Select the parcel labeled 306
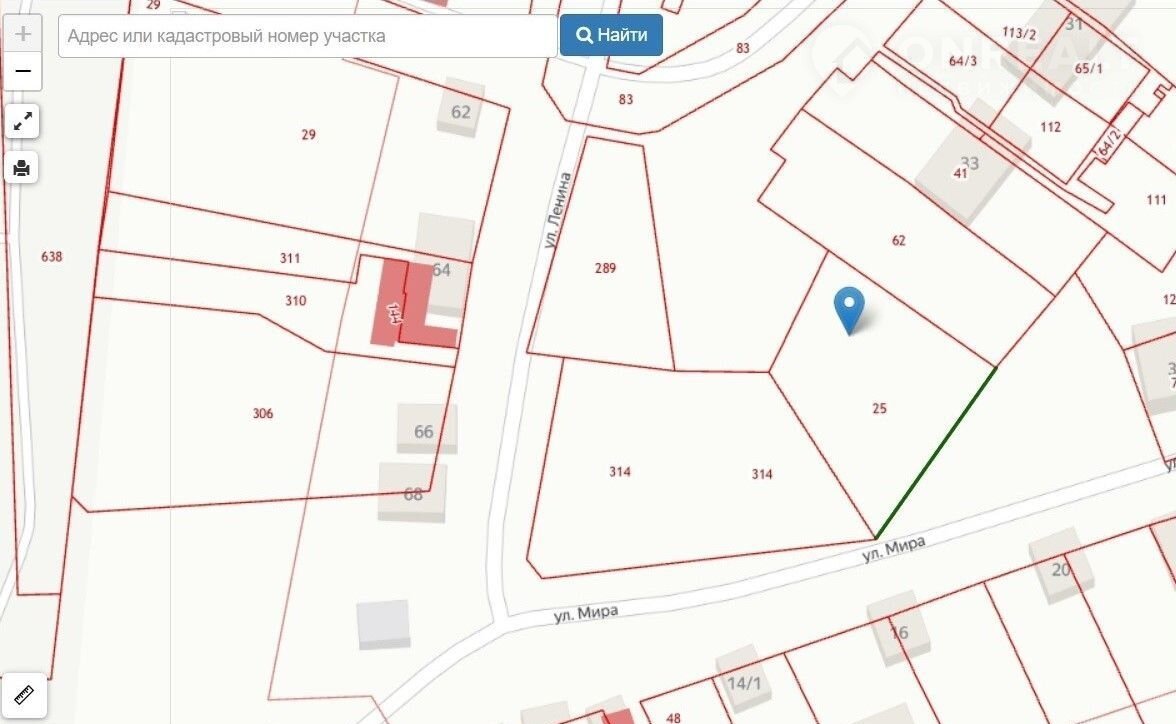This screenshot has height=724, width=1176. click(x=263, y=414)
